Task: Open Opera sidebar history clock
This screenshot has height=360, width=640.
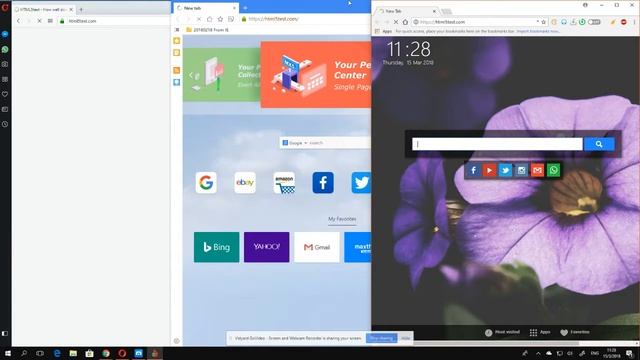Action: point(5,124)
